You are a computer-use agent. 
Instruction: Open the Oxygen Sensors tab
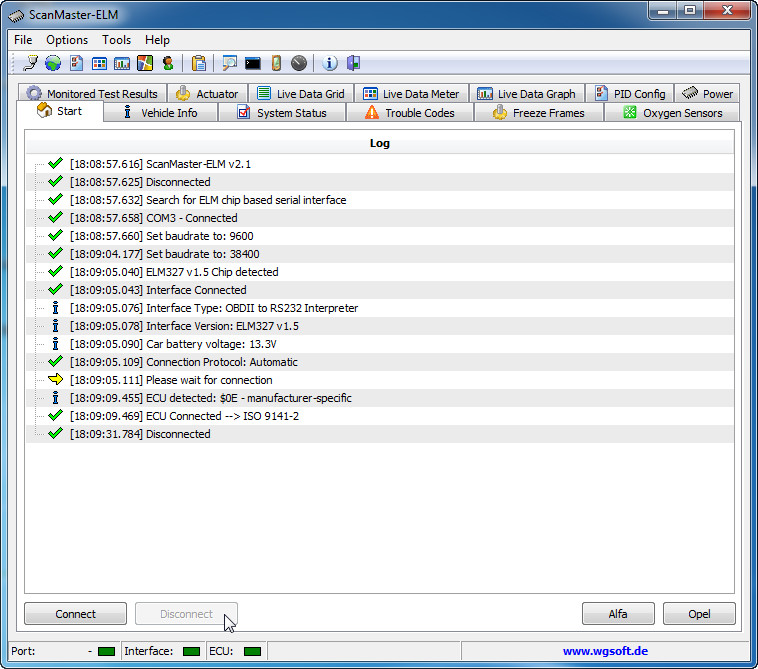(672, 113)
